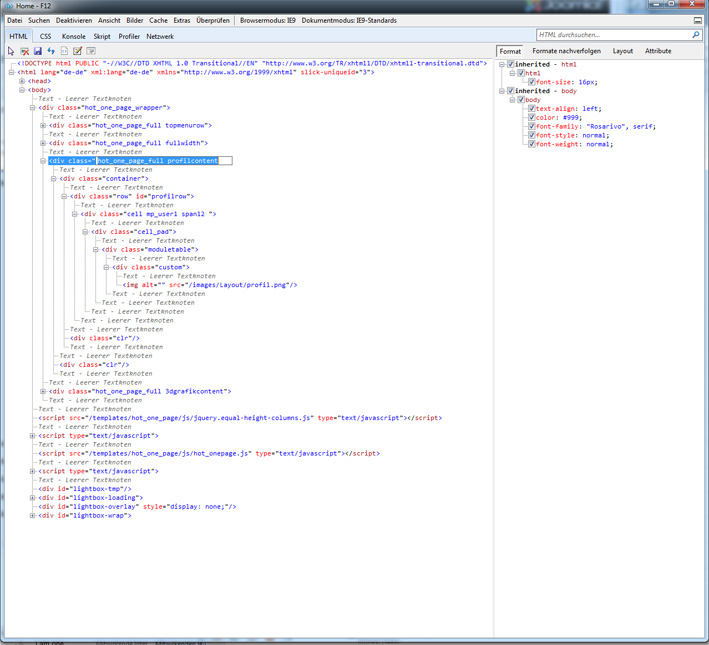Select the img profil.png element
Screen dimensions: 709x645
click(210, 285)
